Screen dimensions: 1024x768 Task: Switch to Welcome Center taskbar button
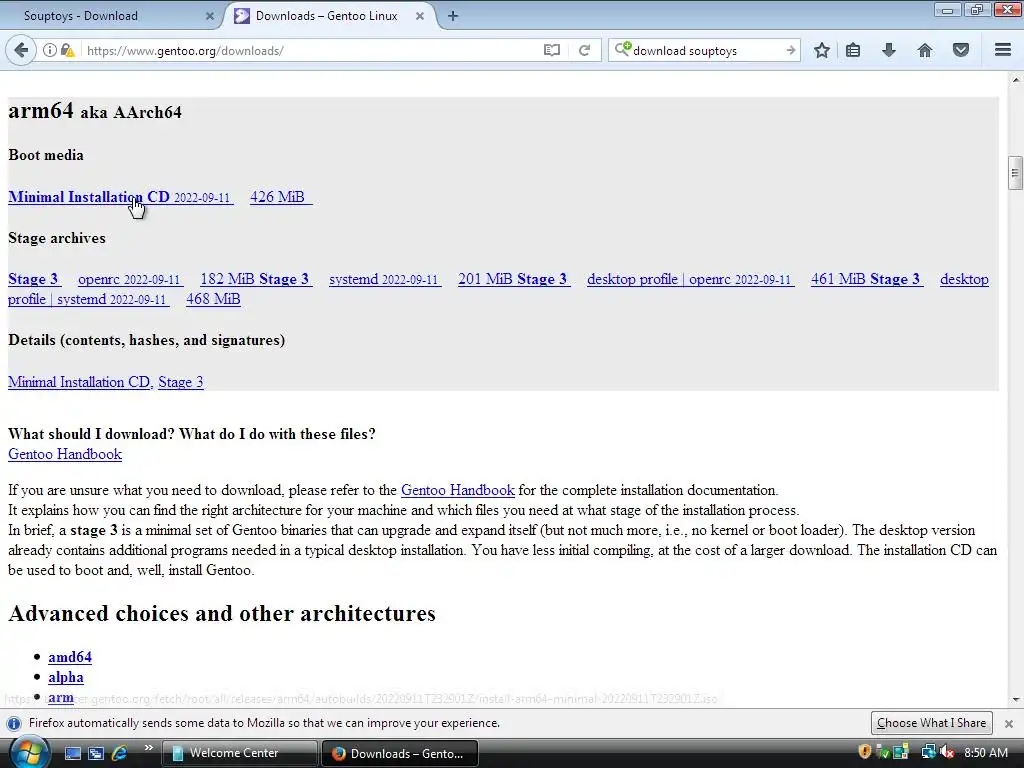(239, 753)
